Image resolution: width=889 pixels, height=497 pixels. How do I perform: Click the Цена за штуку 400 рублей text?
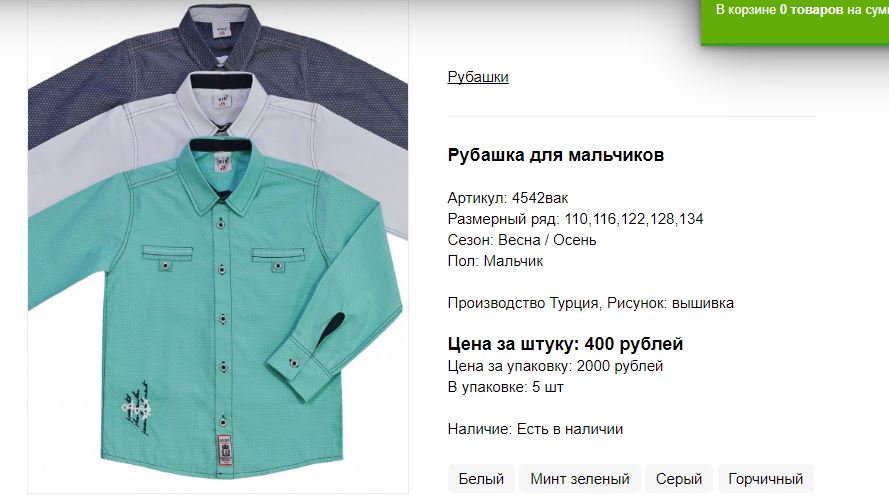(565, 344)
